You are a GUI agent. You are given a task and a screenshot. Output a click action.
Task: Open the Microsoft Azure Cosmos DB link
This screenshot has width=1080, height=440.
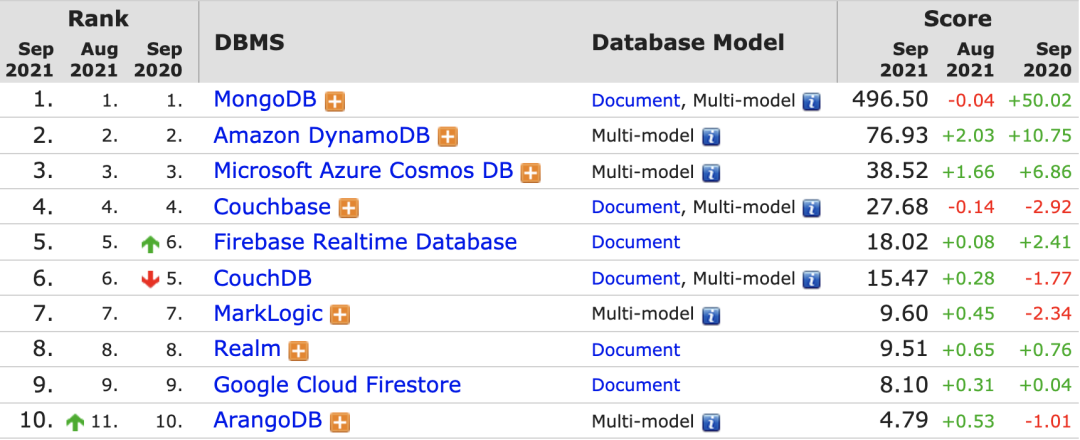point(363,171)
